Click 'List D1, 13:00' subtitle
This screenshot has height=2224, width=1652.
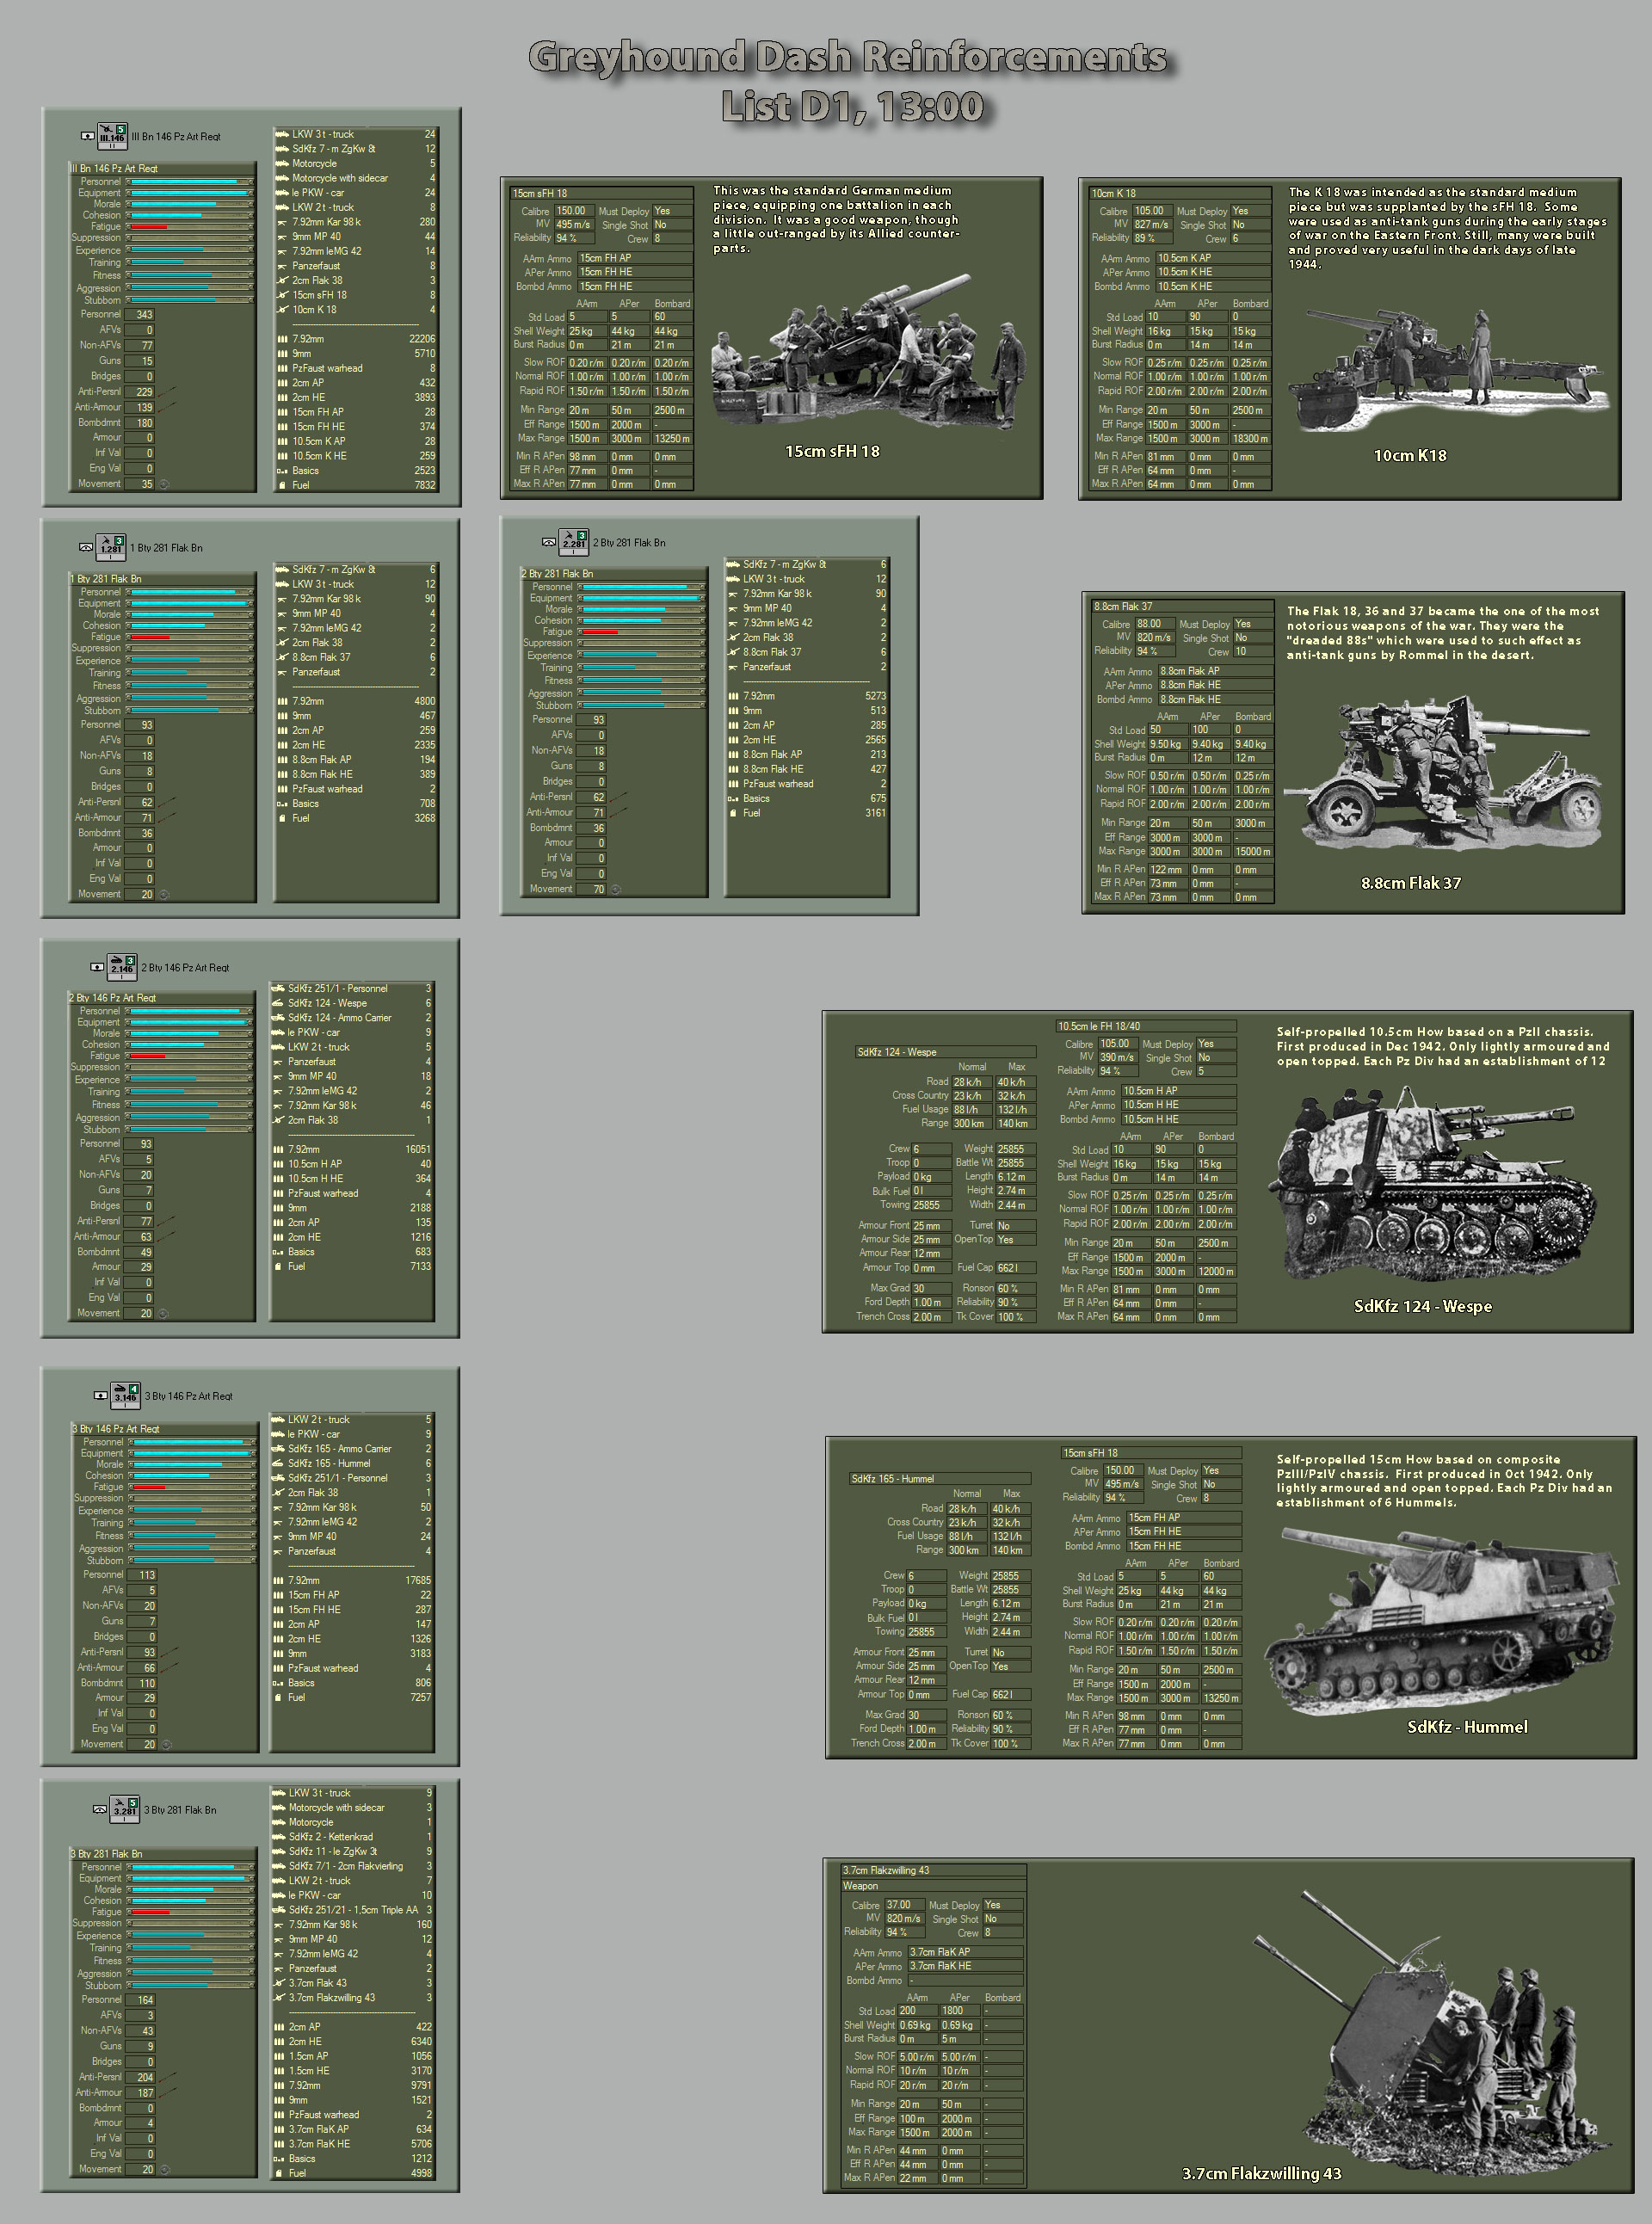pos(853,106)
